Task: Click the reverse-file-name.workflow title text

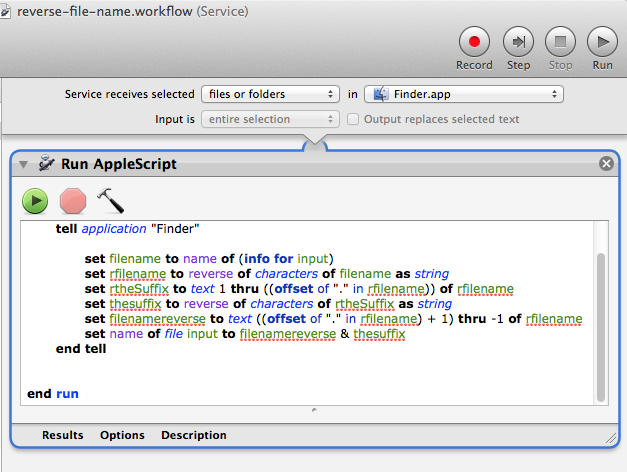Action: (105, 12)
